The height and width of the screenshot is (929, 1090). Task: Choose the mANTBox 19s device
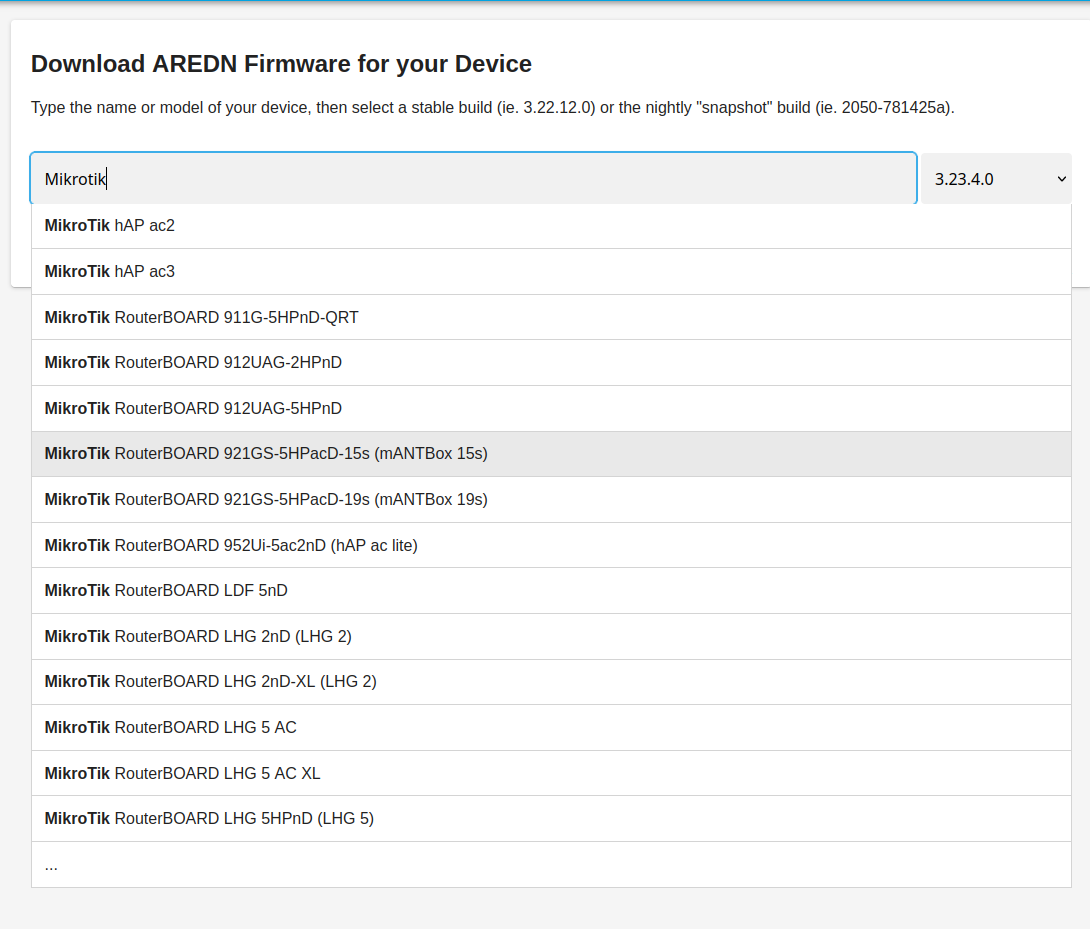[265, 499]
